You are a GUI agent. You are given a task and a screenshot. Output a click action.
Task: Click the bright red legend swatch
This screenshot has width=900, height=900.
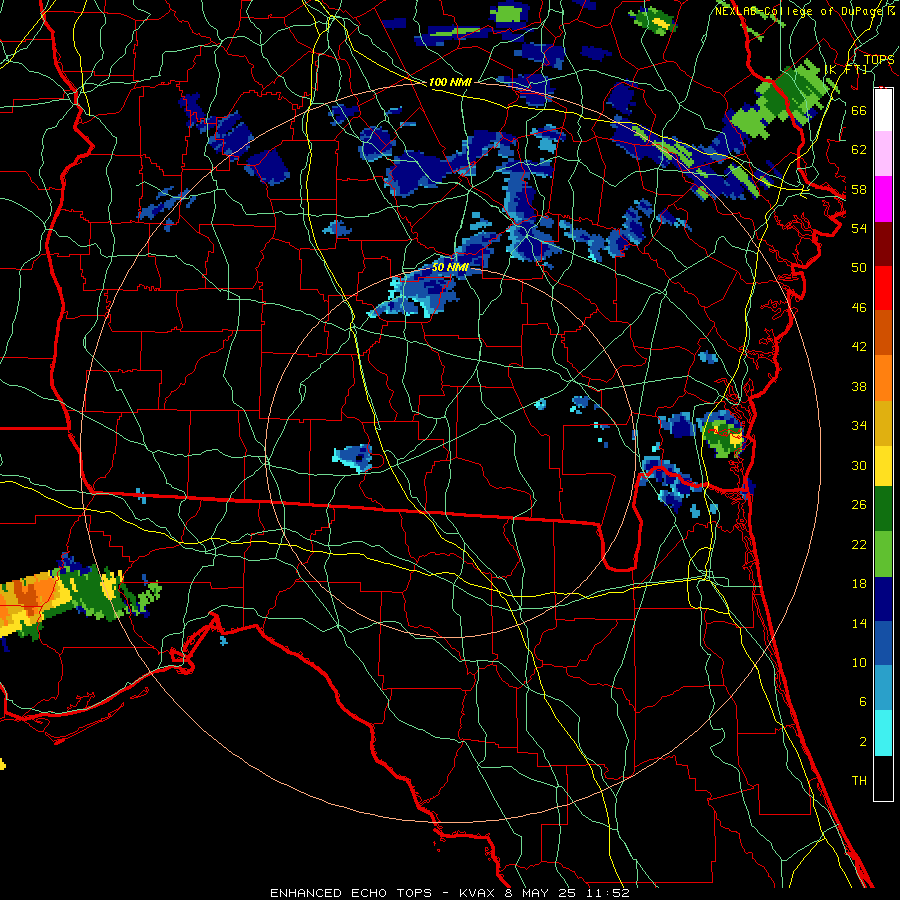[883, 288]
